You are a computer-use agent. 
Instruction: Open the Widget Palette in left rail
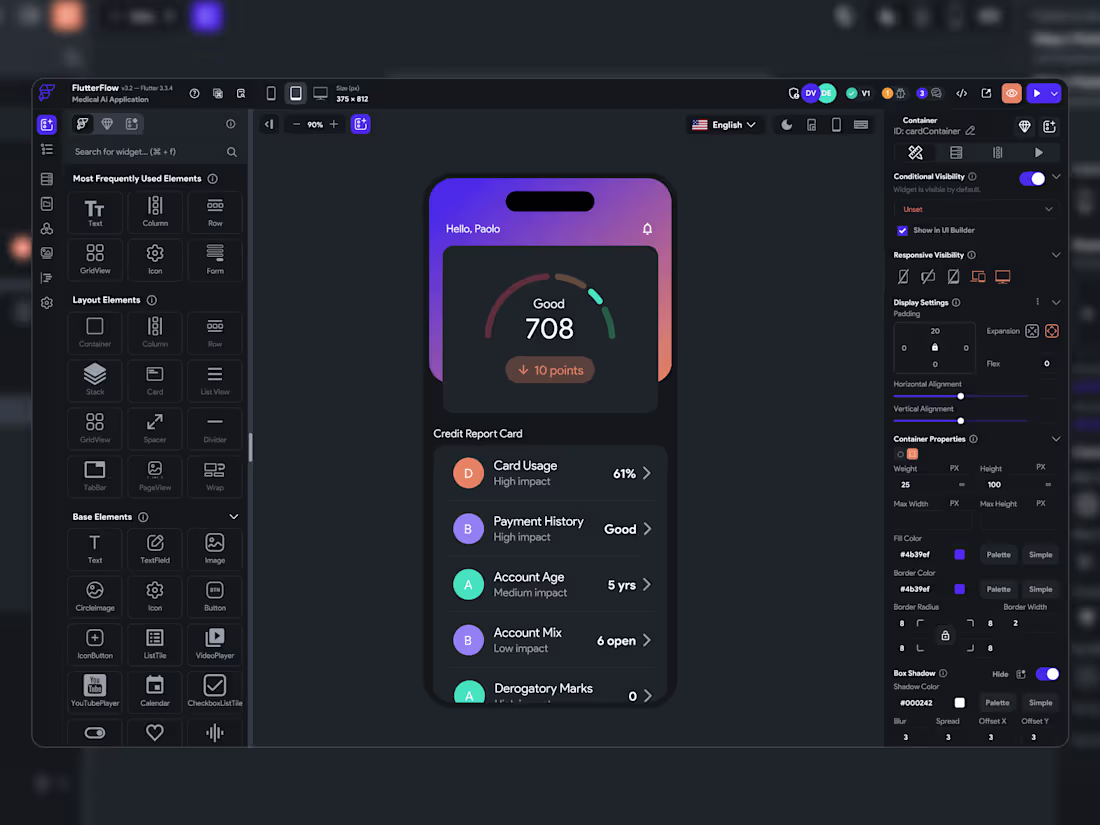coord(47,124)
